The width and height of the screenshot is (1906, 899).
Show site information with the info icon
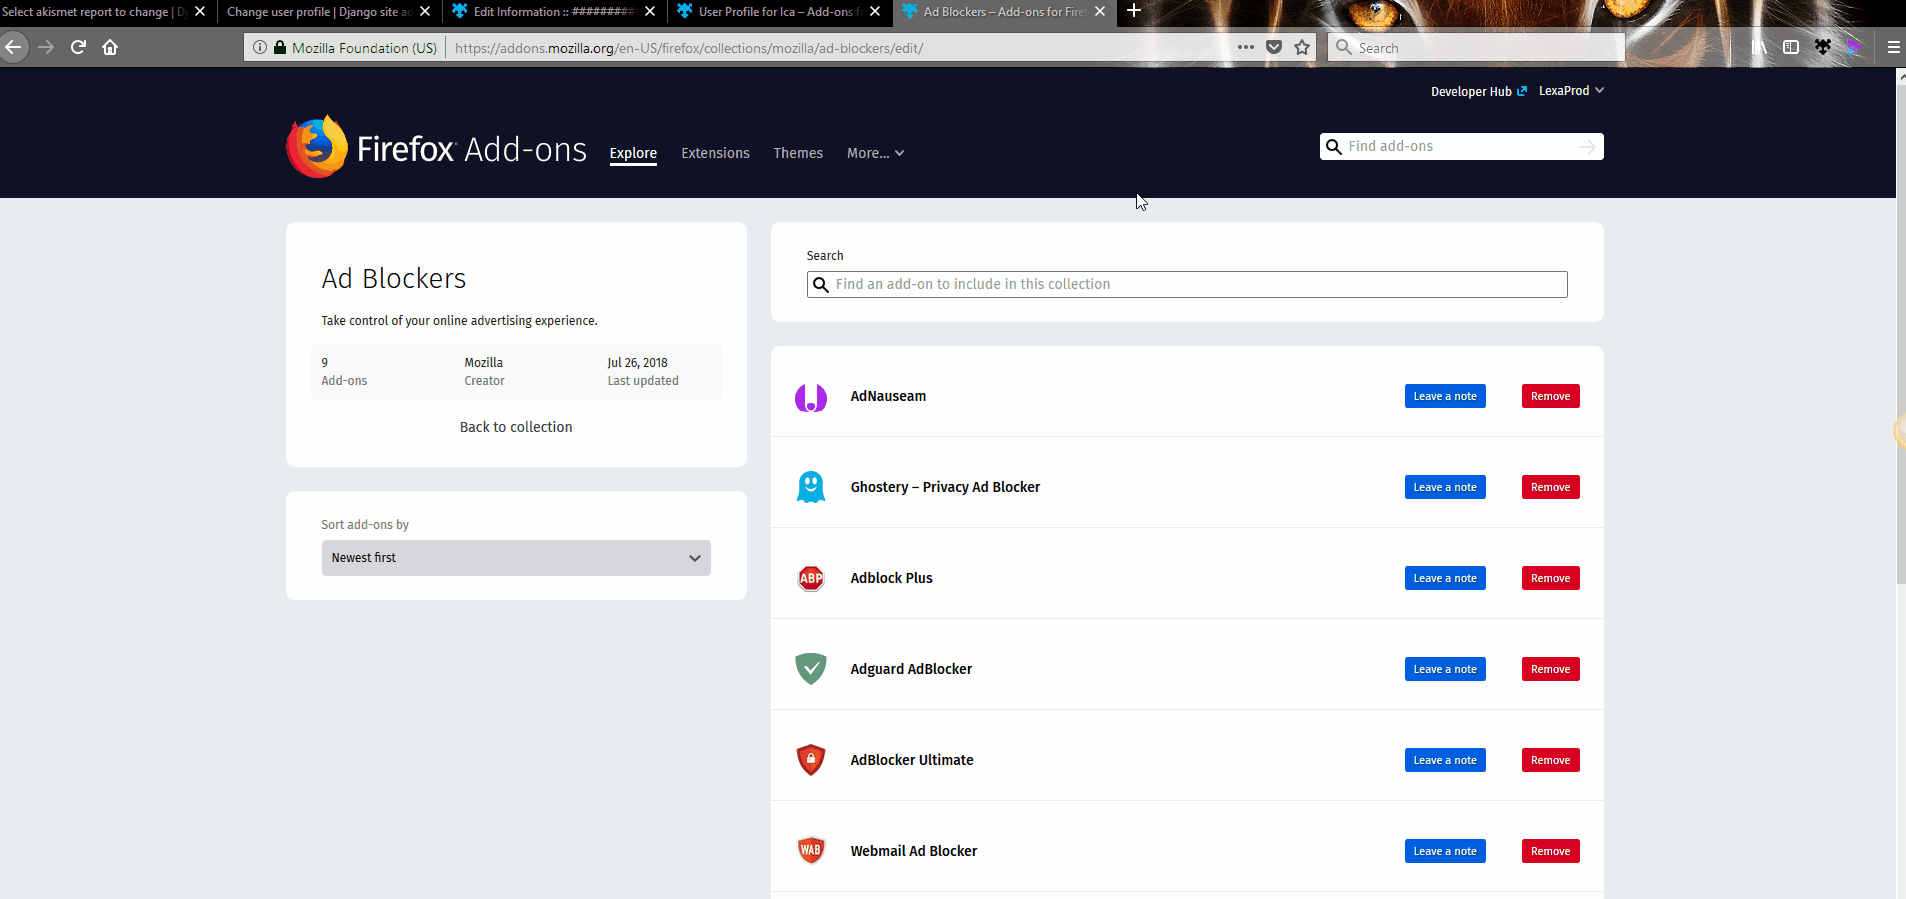[x=260, y=47]
